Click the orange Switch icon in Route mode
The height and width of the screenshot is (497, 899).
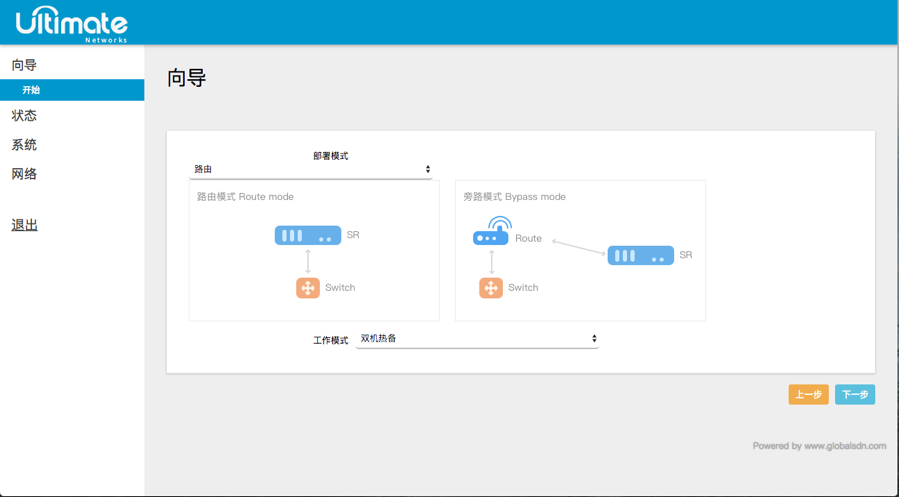[308, 287]
